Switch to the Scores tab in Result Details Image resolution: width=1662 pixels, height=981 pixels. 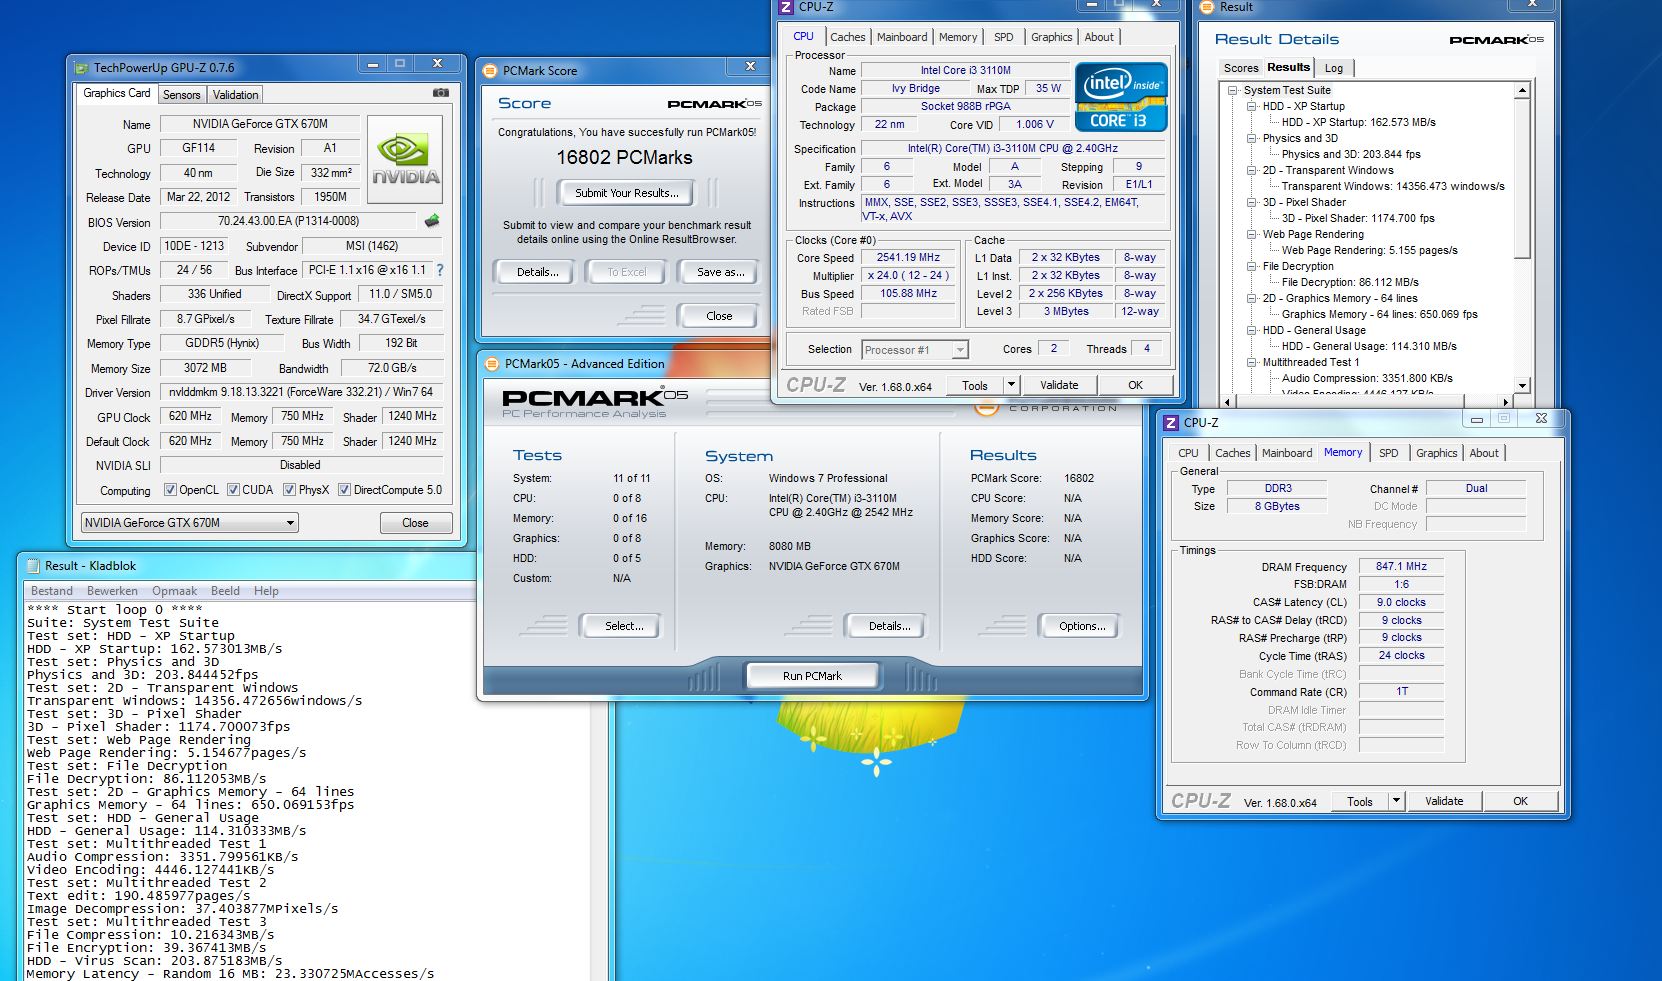1240,68
